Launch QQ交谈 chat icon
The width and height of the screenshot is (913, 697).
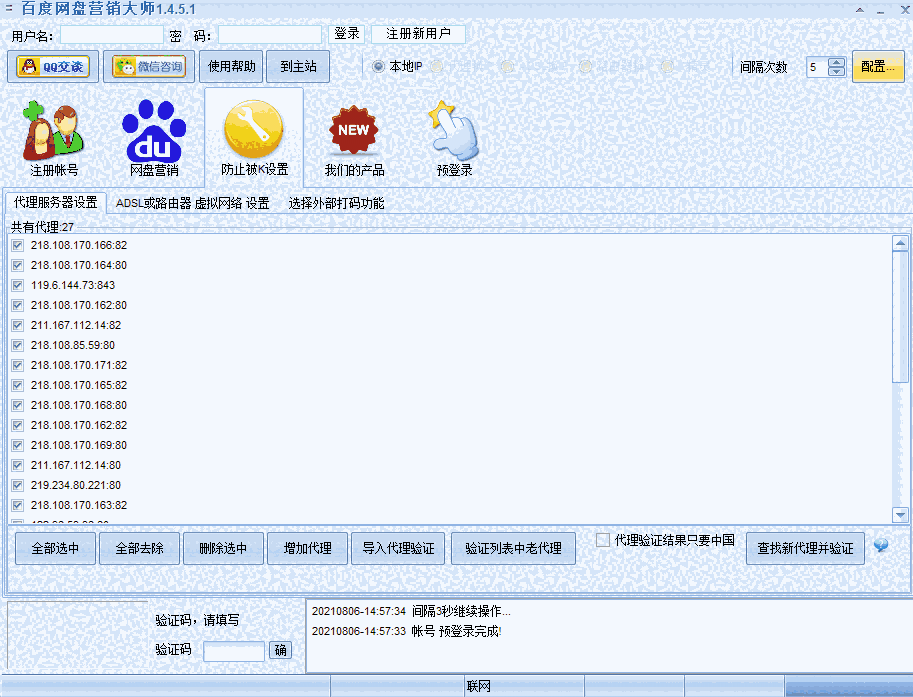click(52, 67)
